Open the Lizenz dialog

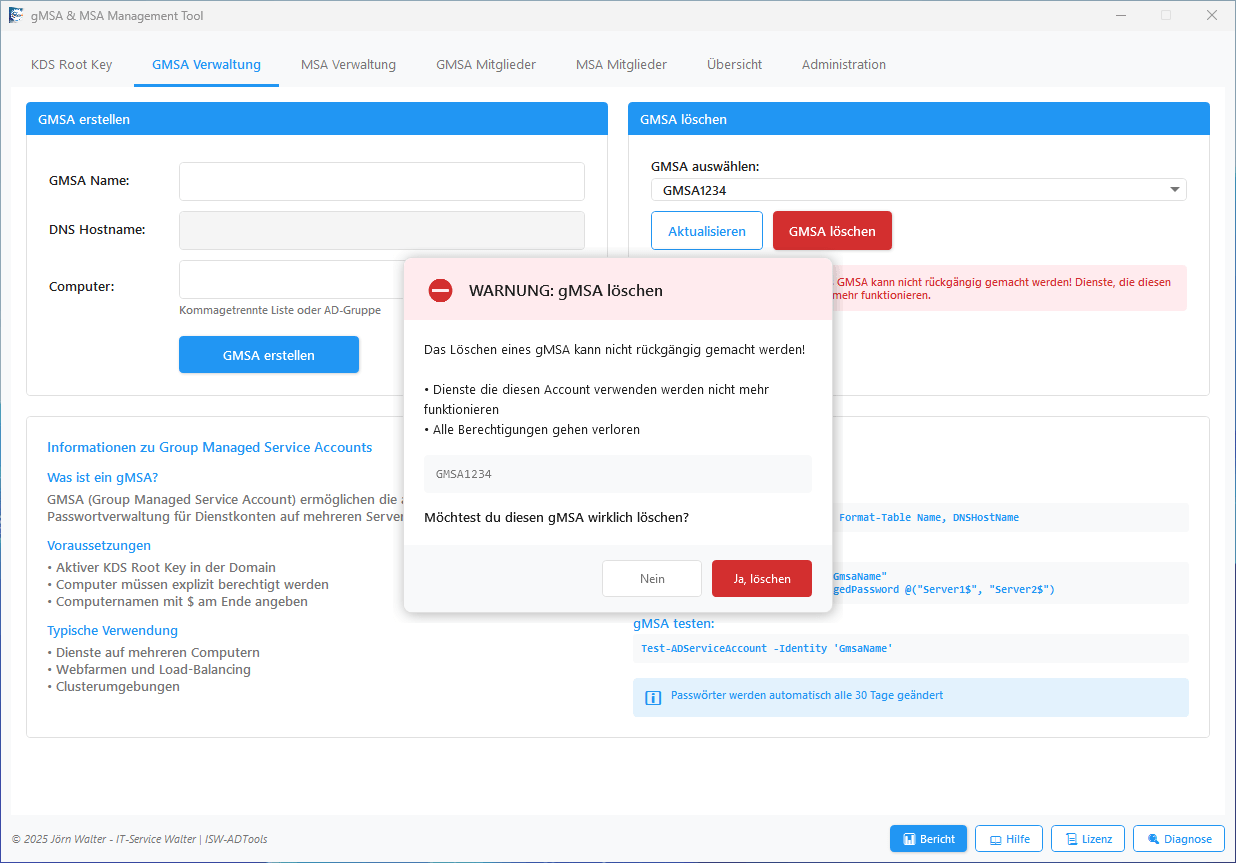[x=1088, y=839]
